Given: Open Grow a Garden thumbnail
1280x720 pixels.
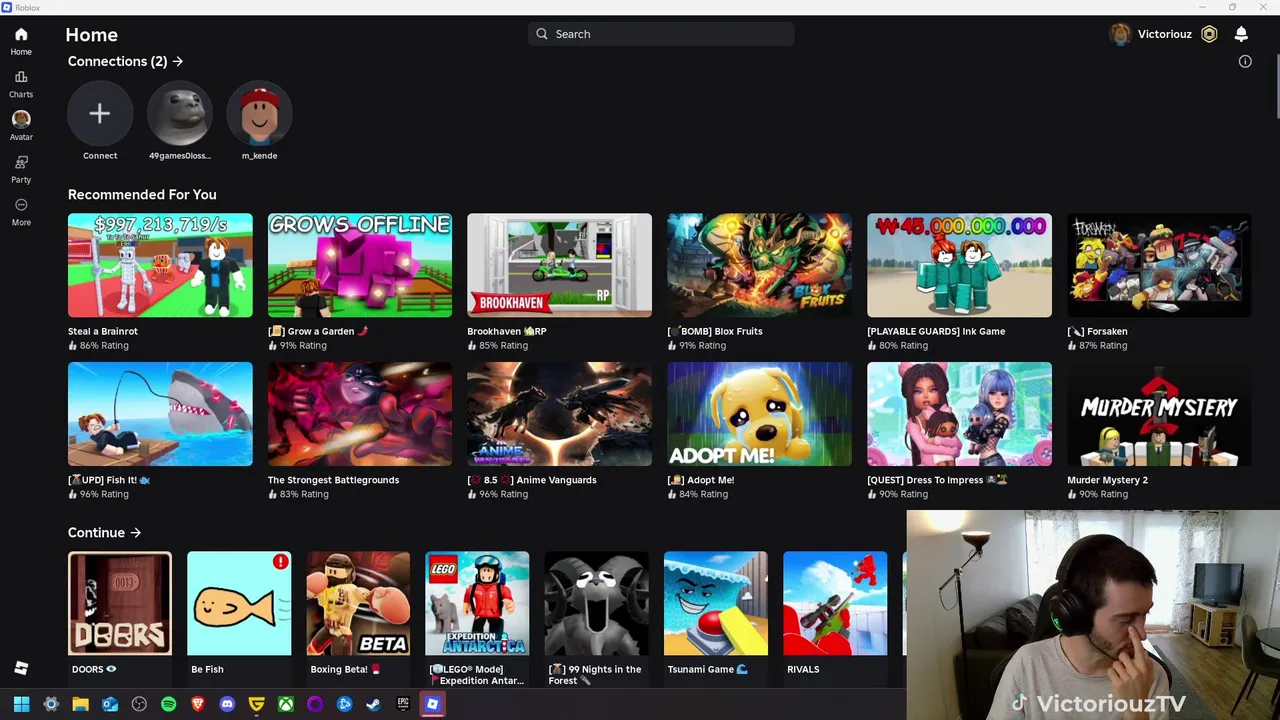Looking at the screenshot, I should 360,265.
